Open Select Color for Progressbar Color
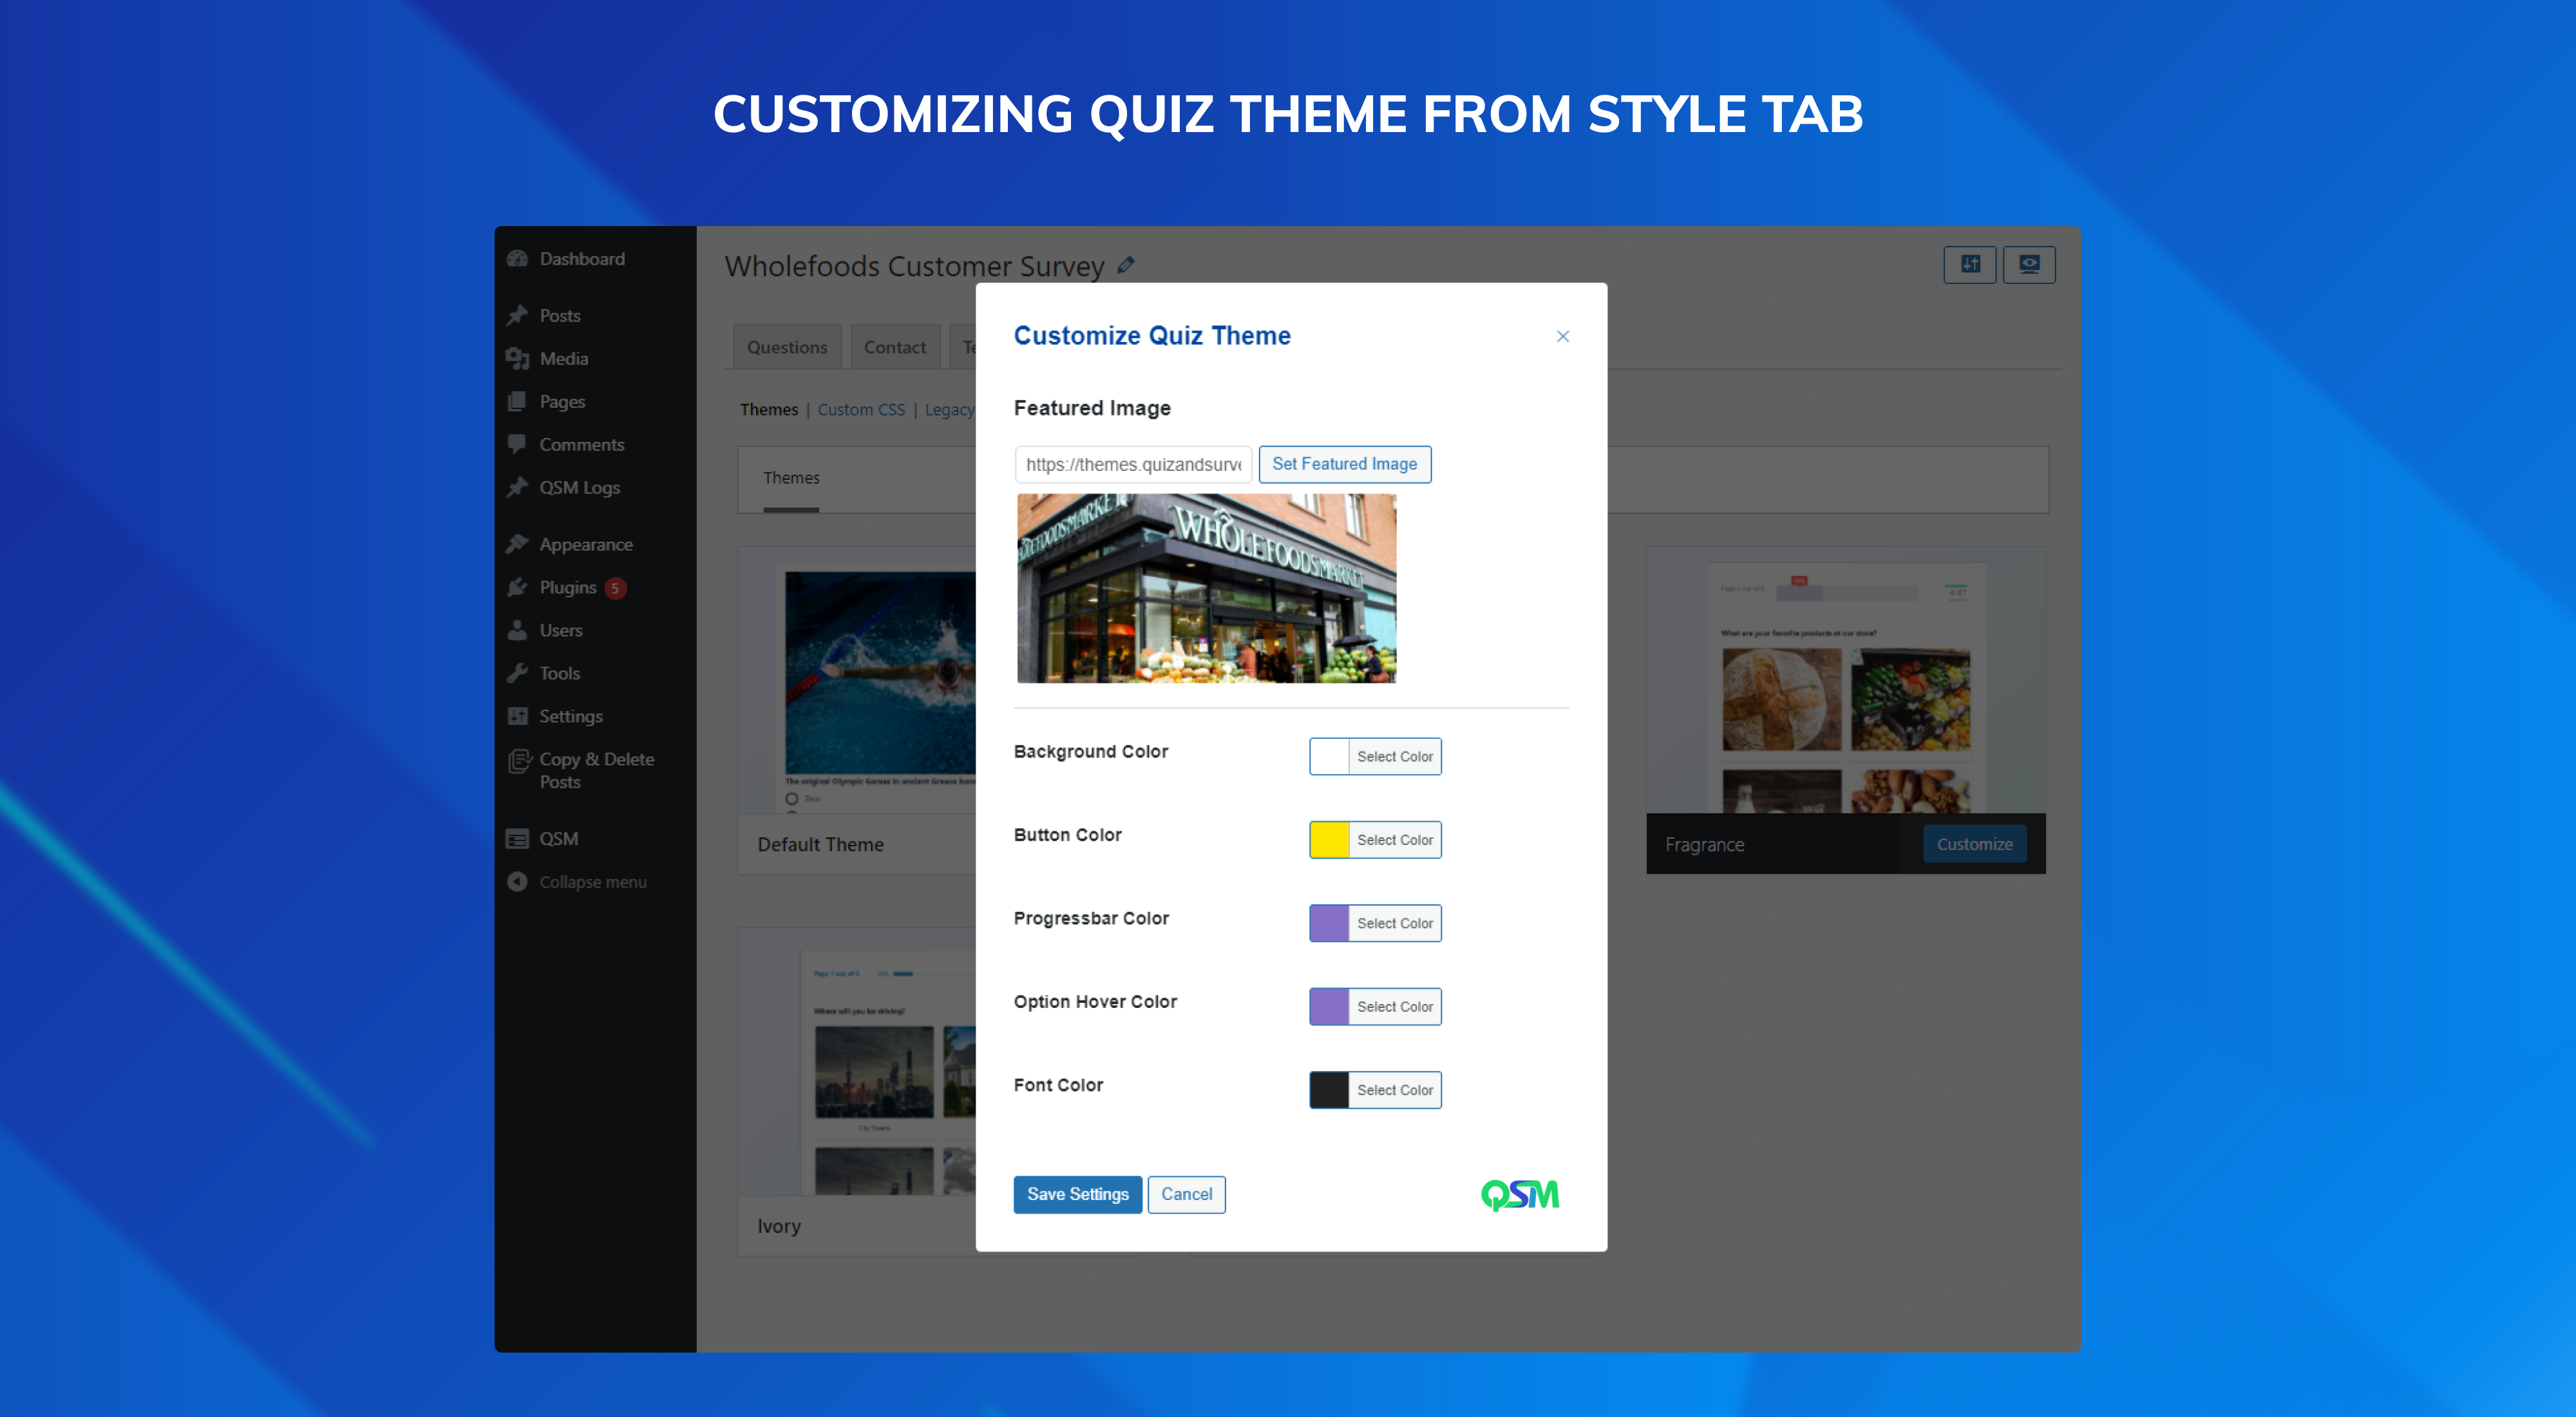The image size is (2576, 1417). (x=1395, y=923)
